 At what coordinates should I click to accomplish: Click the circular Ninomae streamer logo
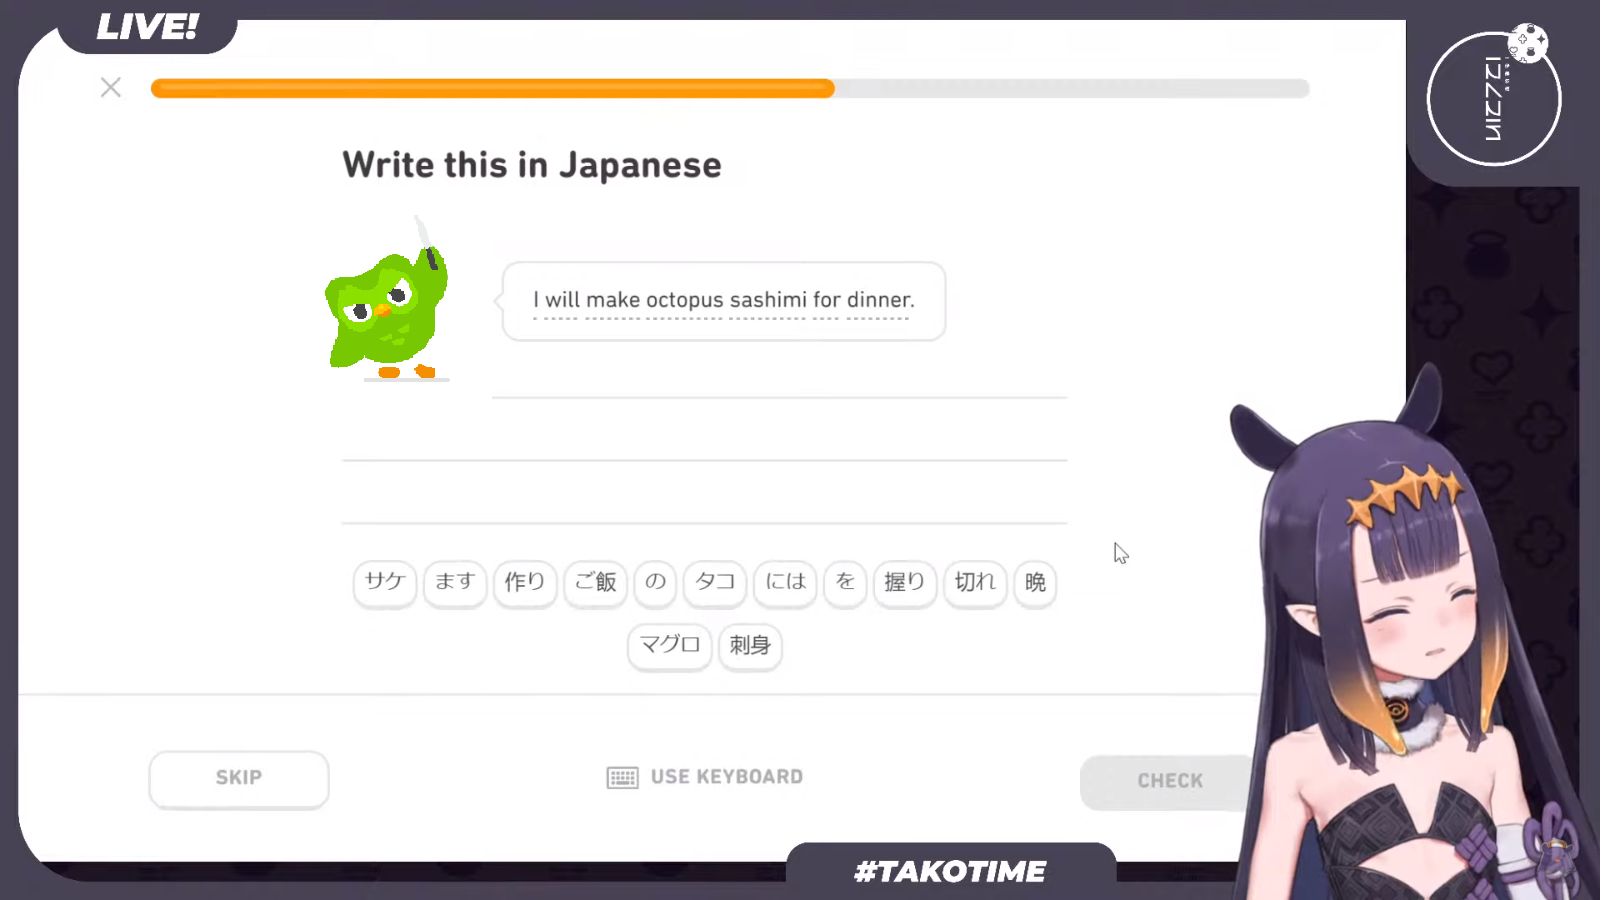tap(1493, 97)
